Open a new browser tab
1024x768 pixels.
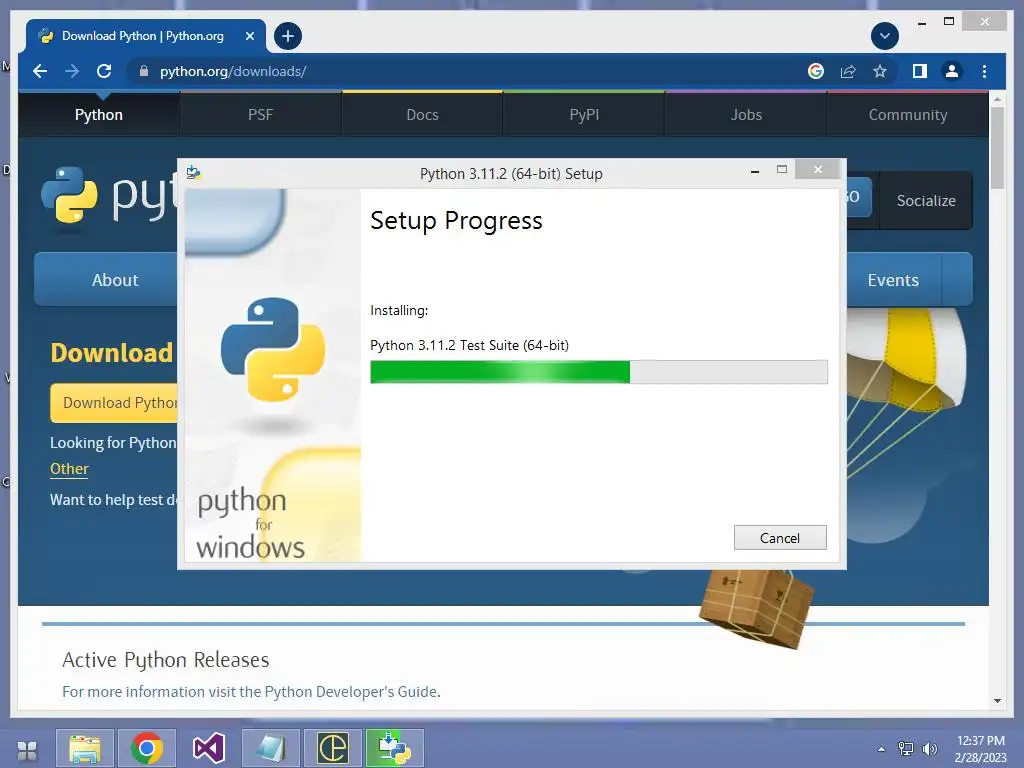click(x=287, y=36)
